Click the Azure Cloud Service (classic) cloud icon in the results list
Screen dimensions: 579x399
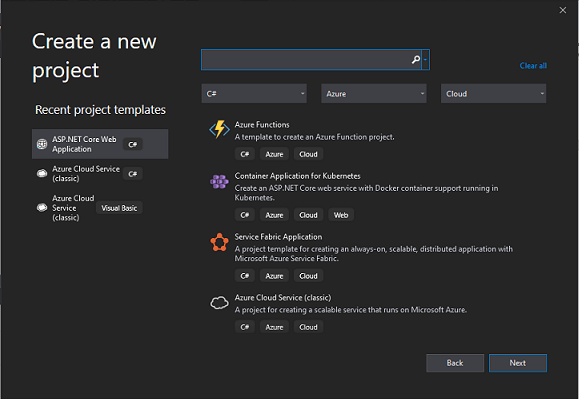tap(219, 303)
